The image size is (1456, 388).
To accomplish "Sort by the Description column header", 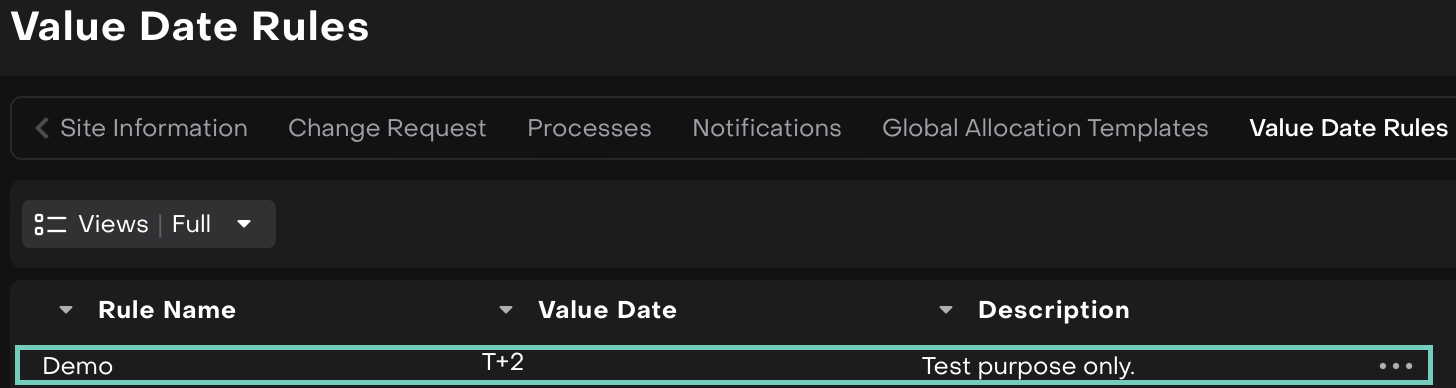I will point(1054,310).
